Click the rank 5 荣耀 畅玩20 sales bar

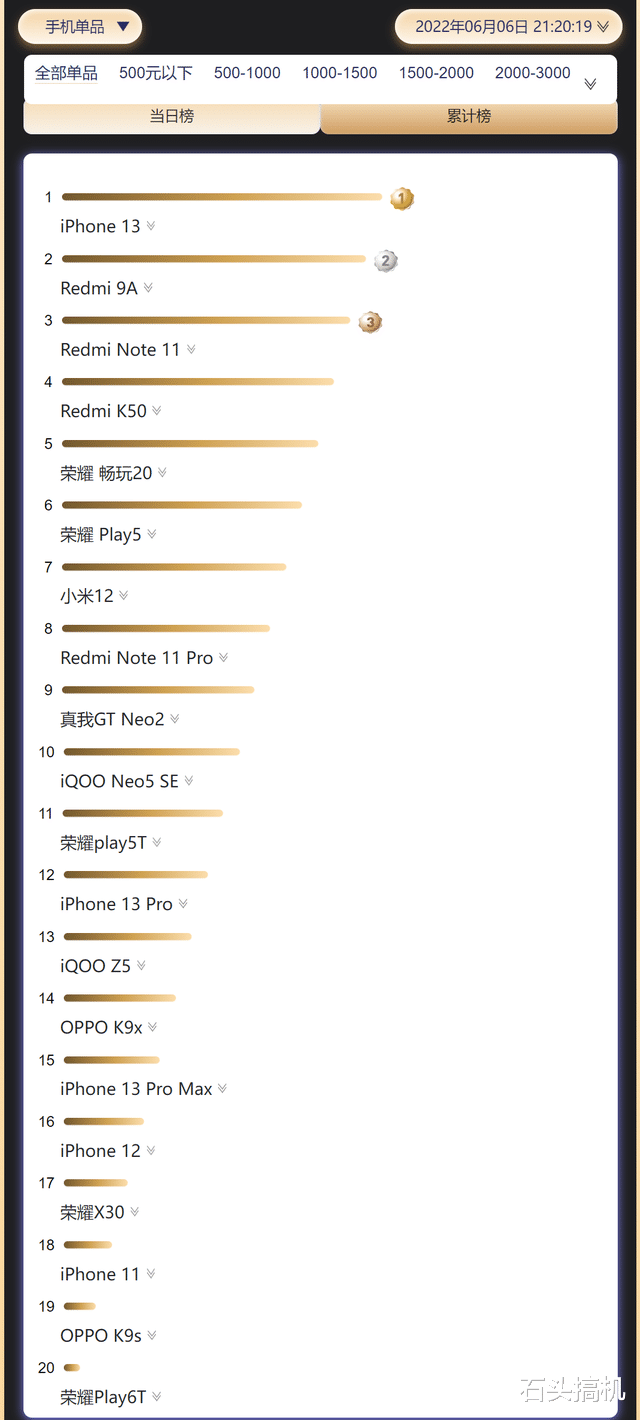pos(190,443)
